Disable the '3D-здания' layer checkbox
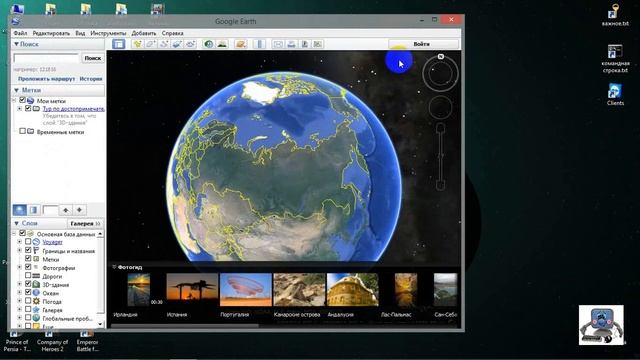640x360 pixels. click(28, 284)
